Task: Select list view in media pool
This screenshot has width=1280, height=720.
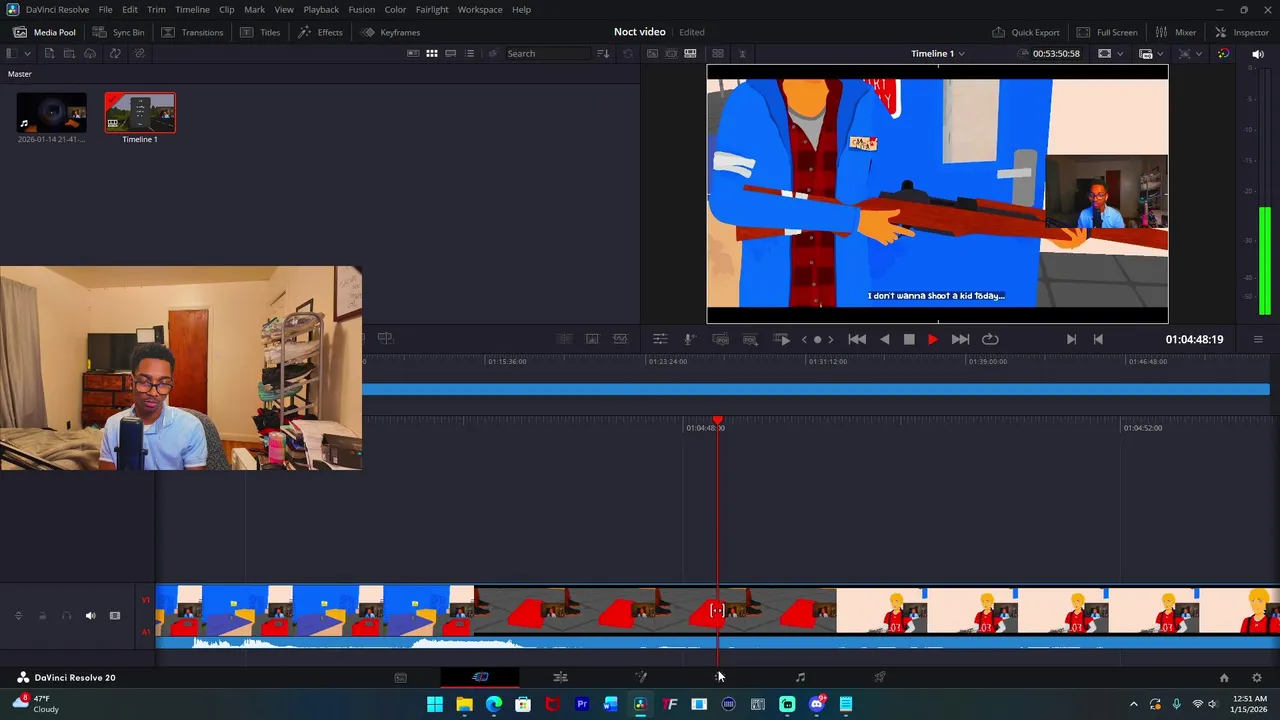Action: 470,53
